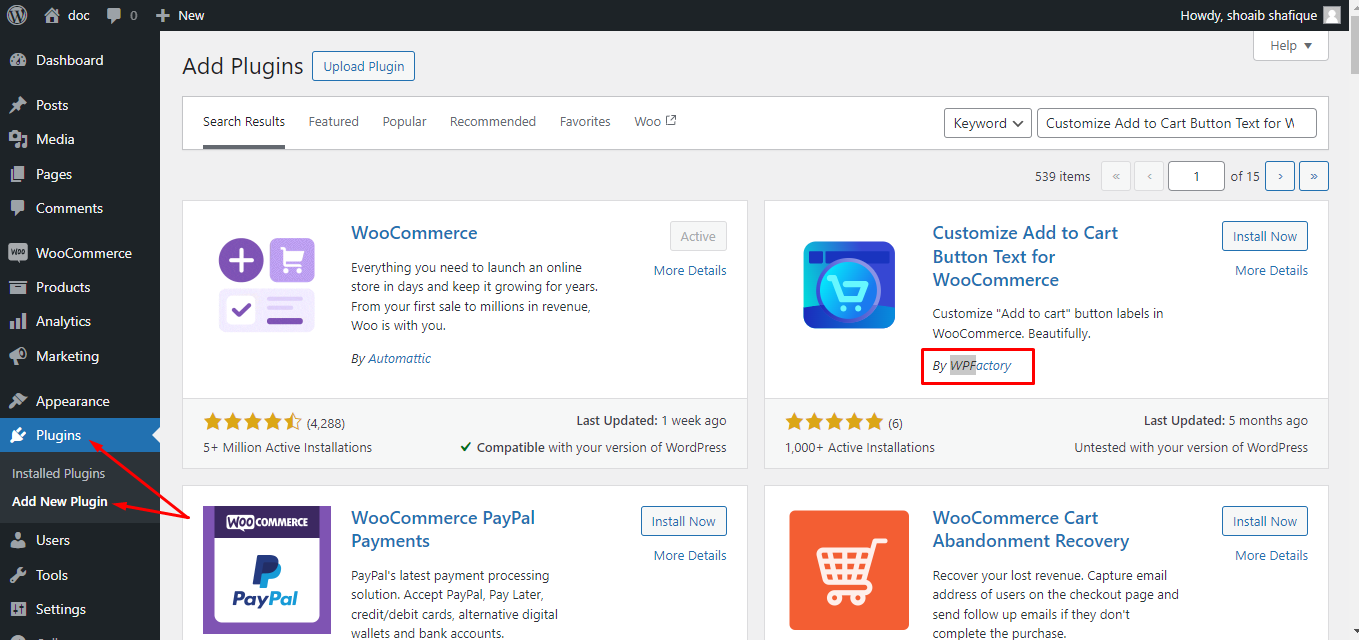Viewport: 1359px width, 640px height.
Task: Click the '+ New' content button
Action: pyautogui.click(x=180, y=15)
